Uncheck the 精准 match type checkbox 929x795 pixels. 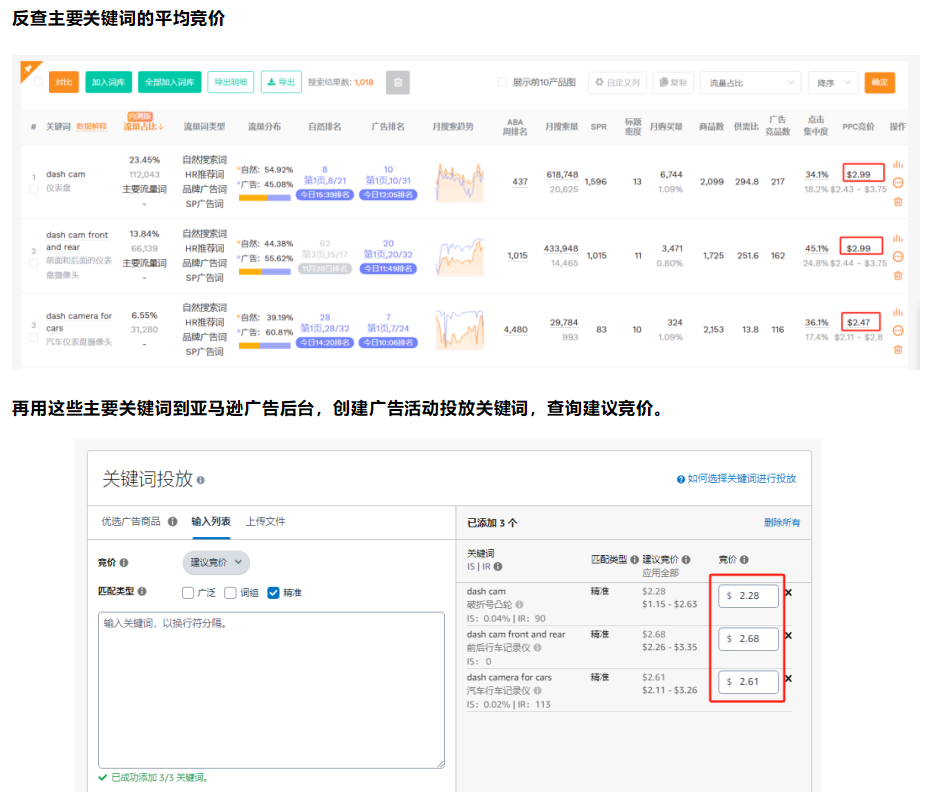pyautogui.click(x=272, y=590)
